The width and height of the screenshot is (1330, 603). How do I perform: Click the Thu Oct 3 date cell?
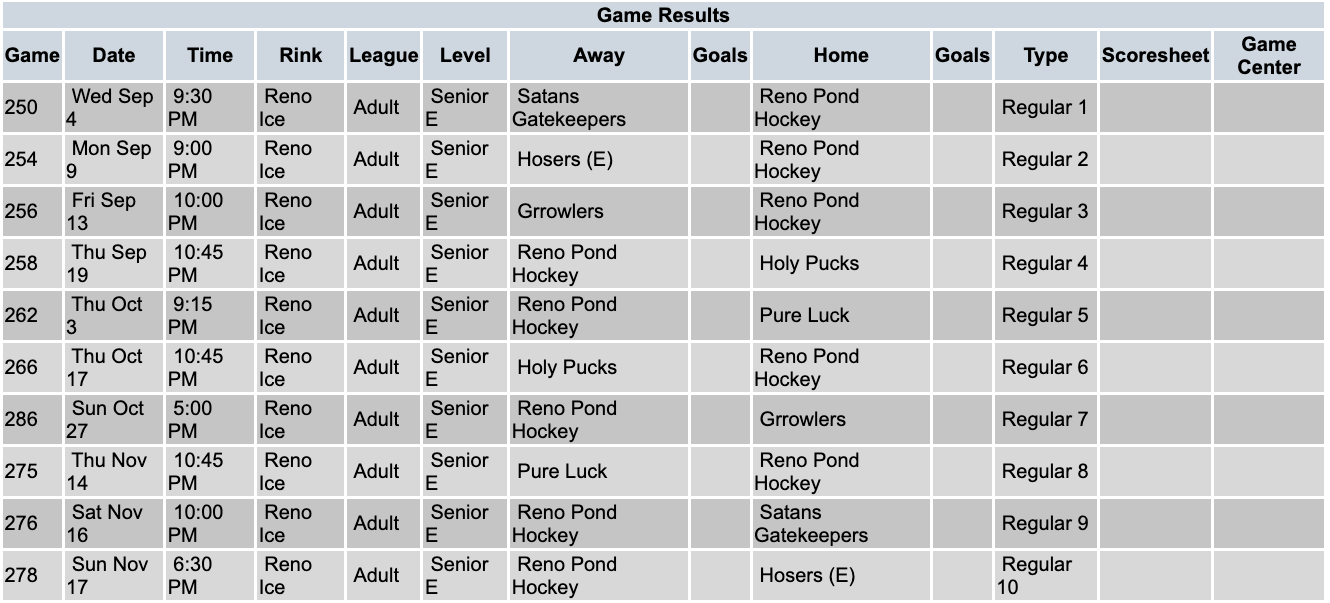click(107, 316)
